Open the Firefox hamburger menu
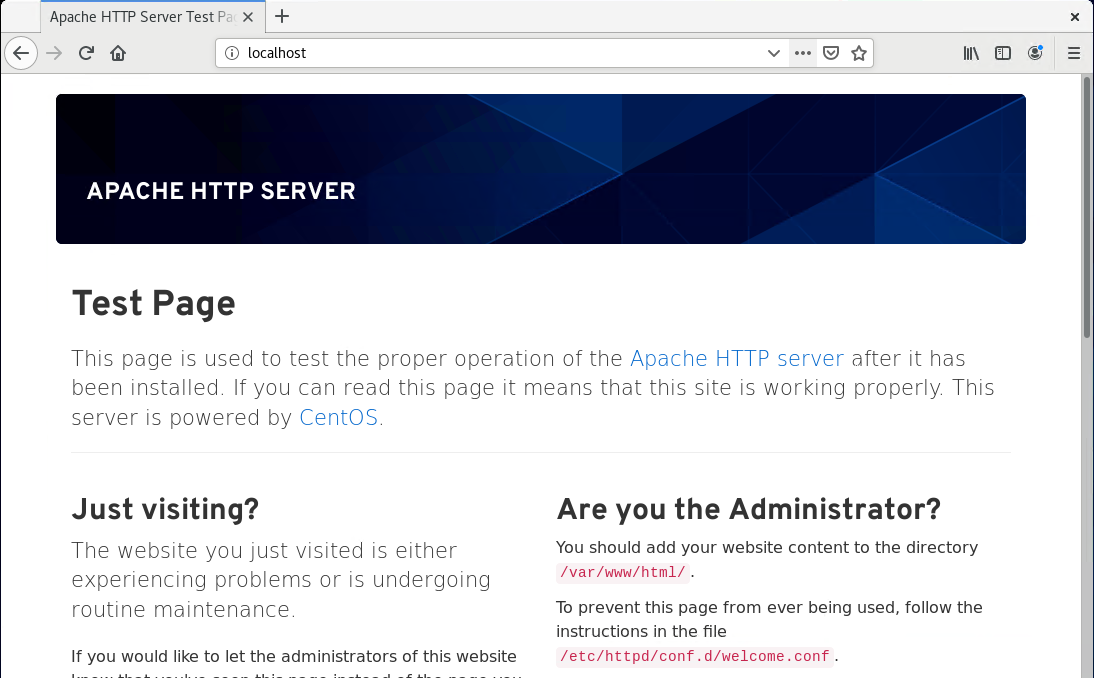 (x=1074, y=53)
